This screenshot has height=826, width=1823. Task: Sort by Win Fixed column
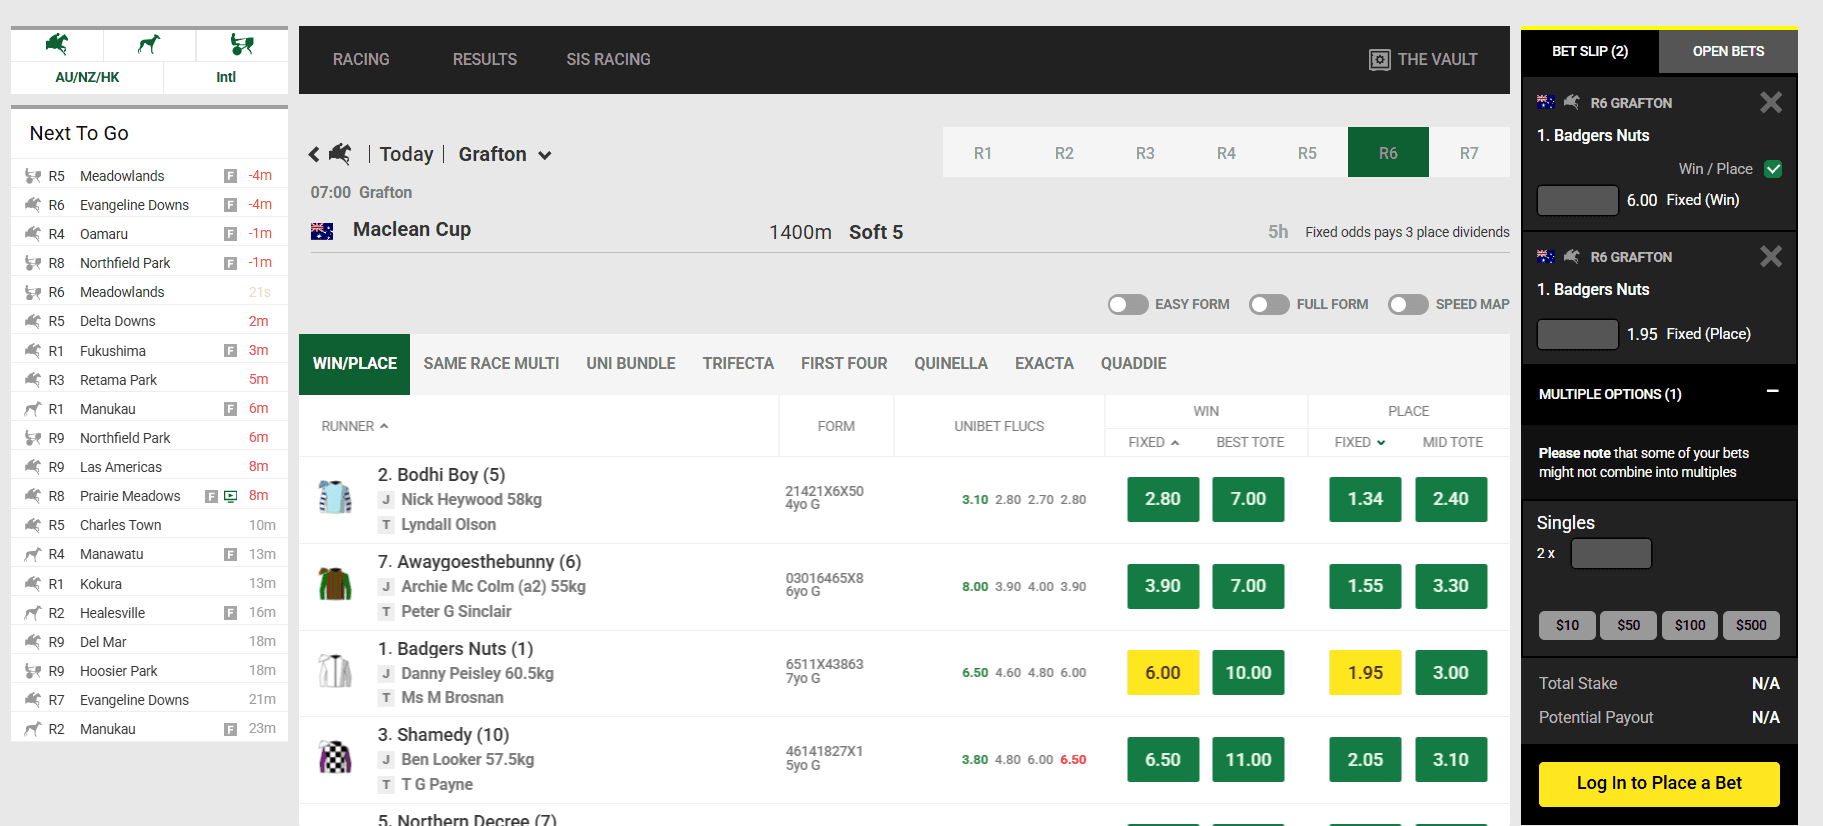[x=1154, y=442]
